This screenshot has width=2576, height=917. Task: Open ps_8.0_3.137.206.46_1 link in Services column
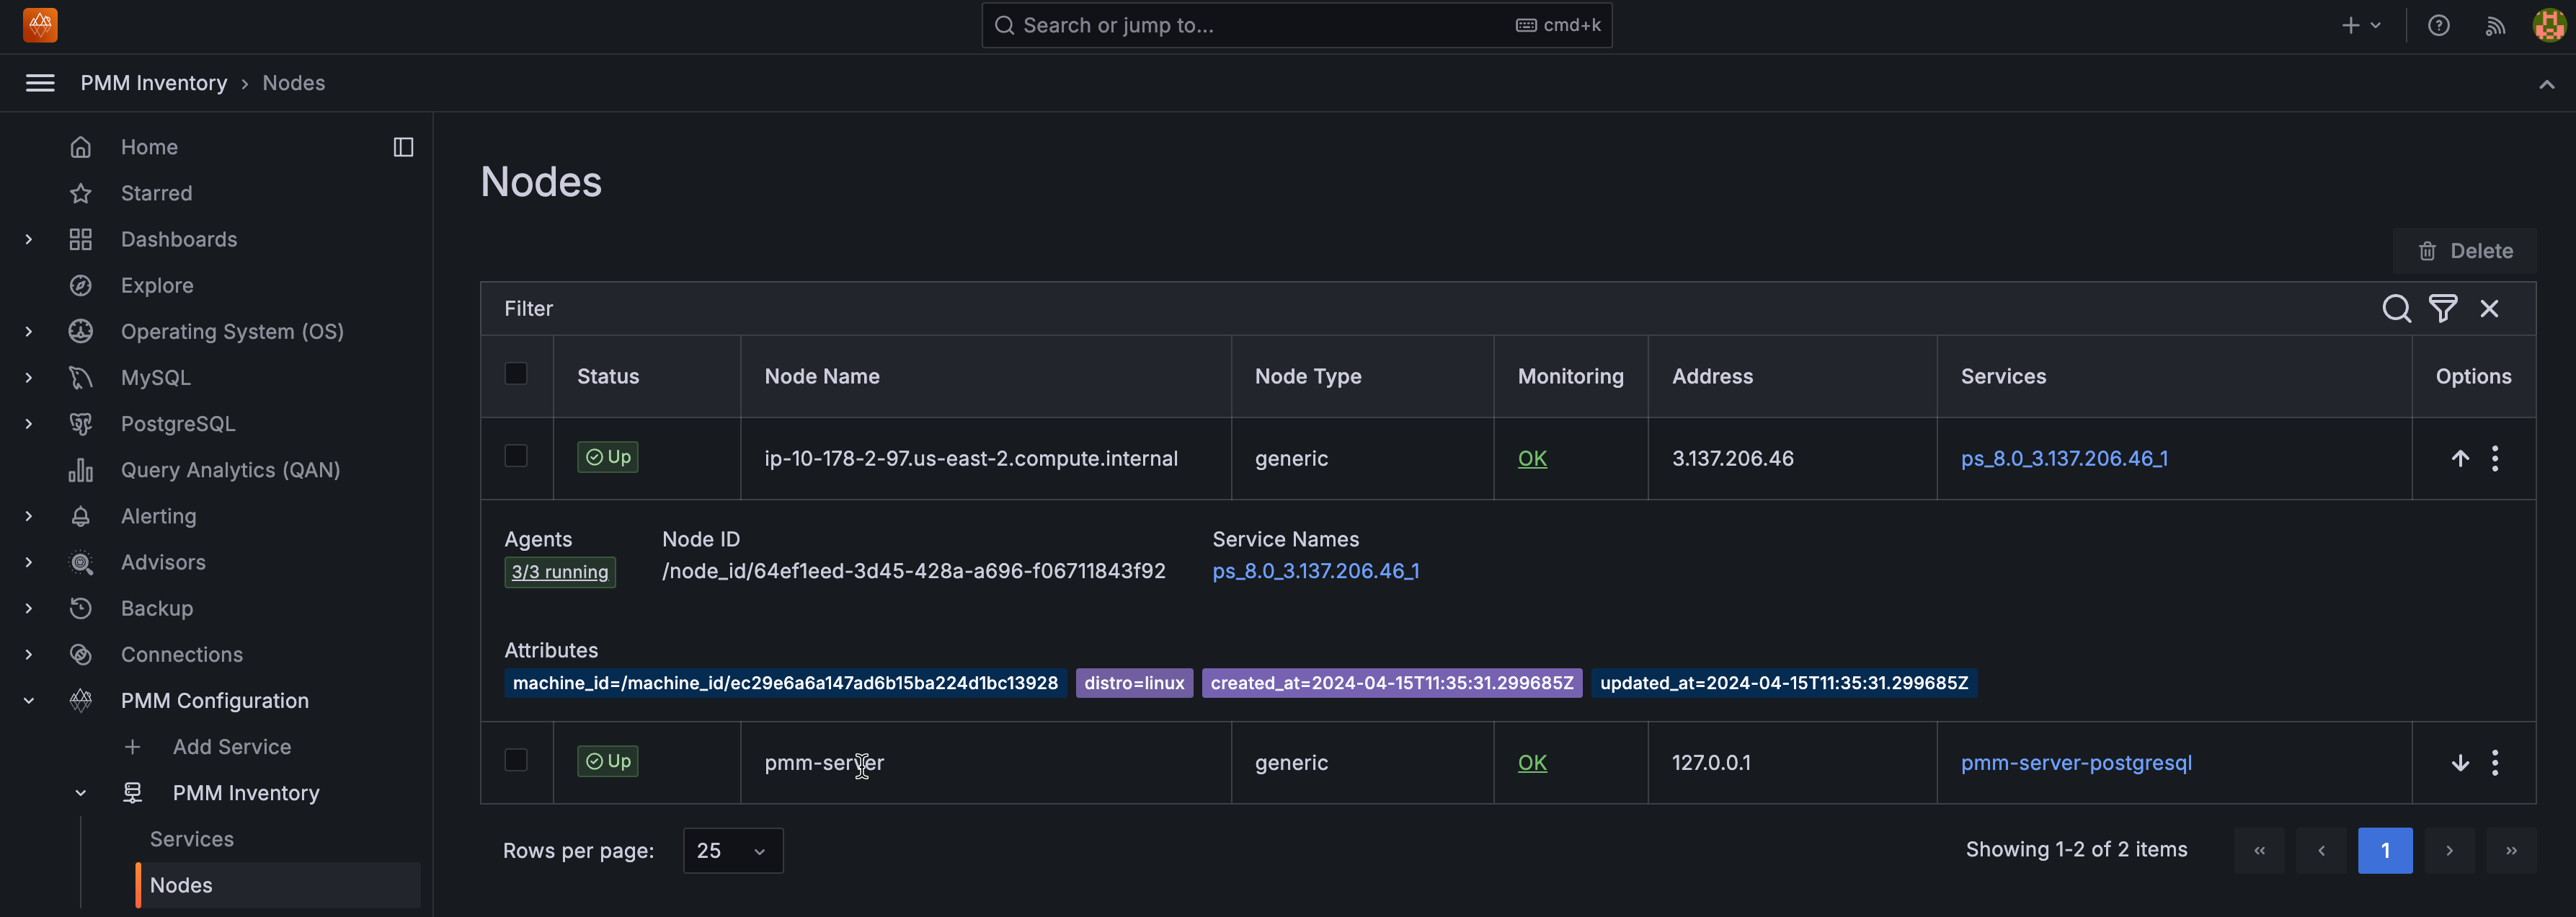(2064, 458)
